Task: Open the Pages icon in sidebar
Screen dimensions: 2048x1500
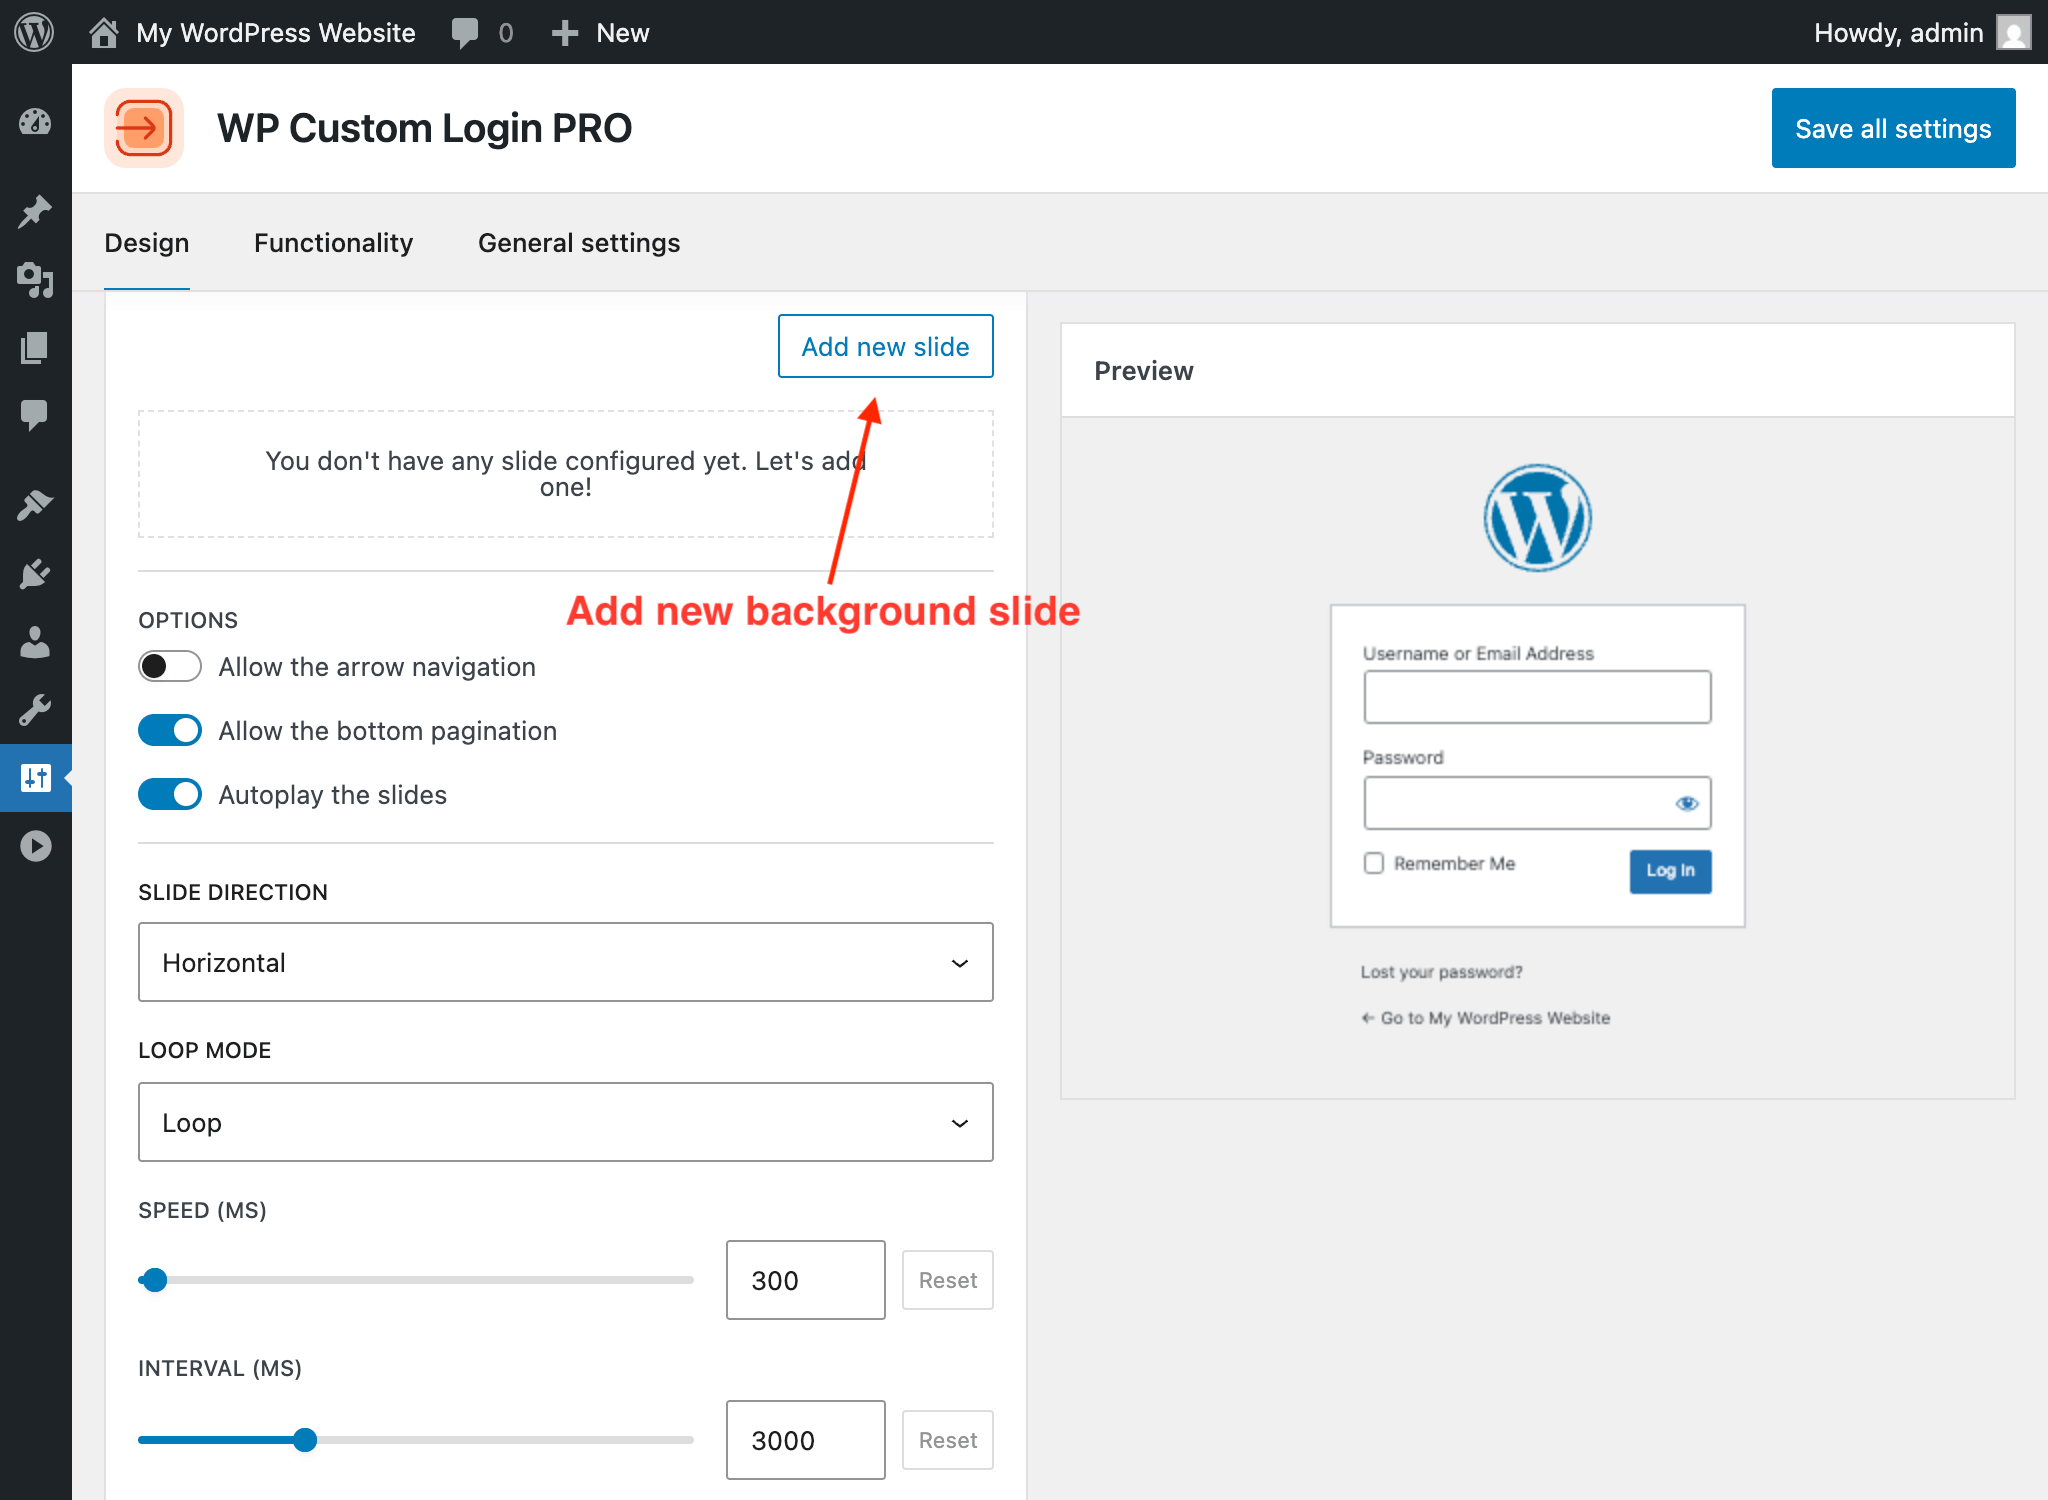Action: point(35,348)
